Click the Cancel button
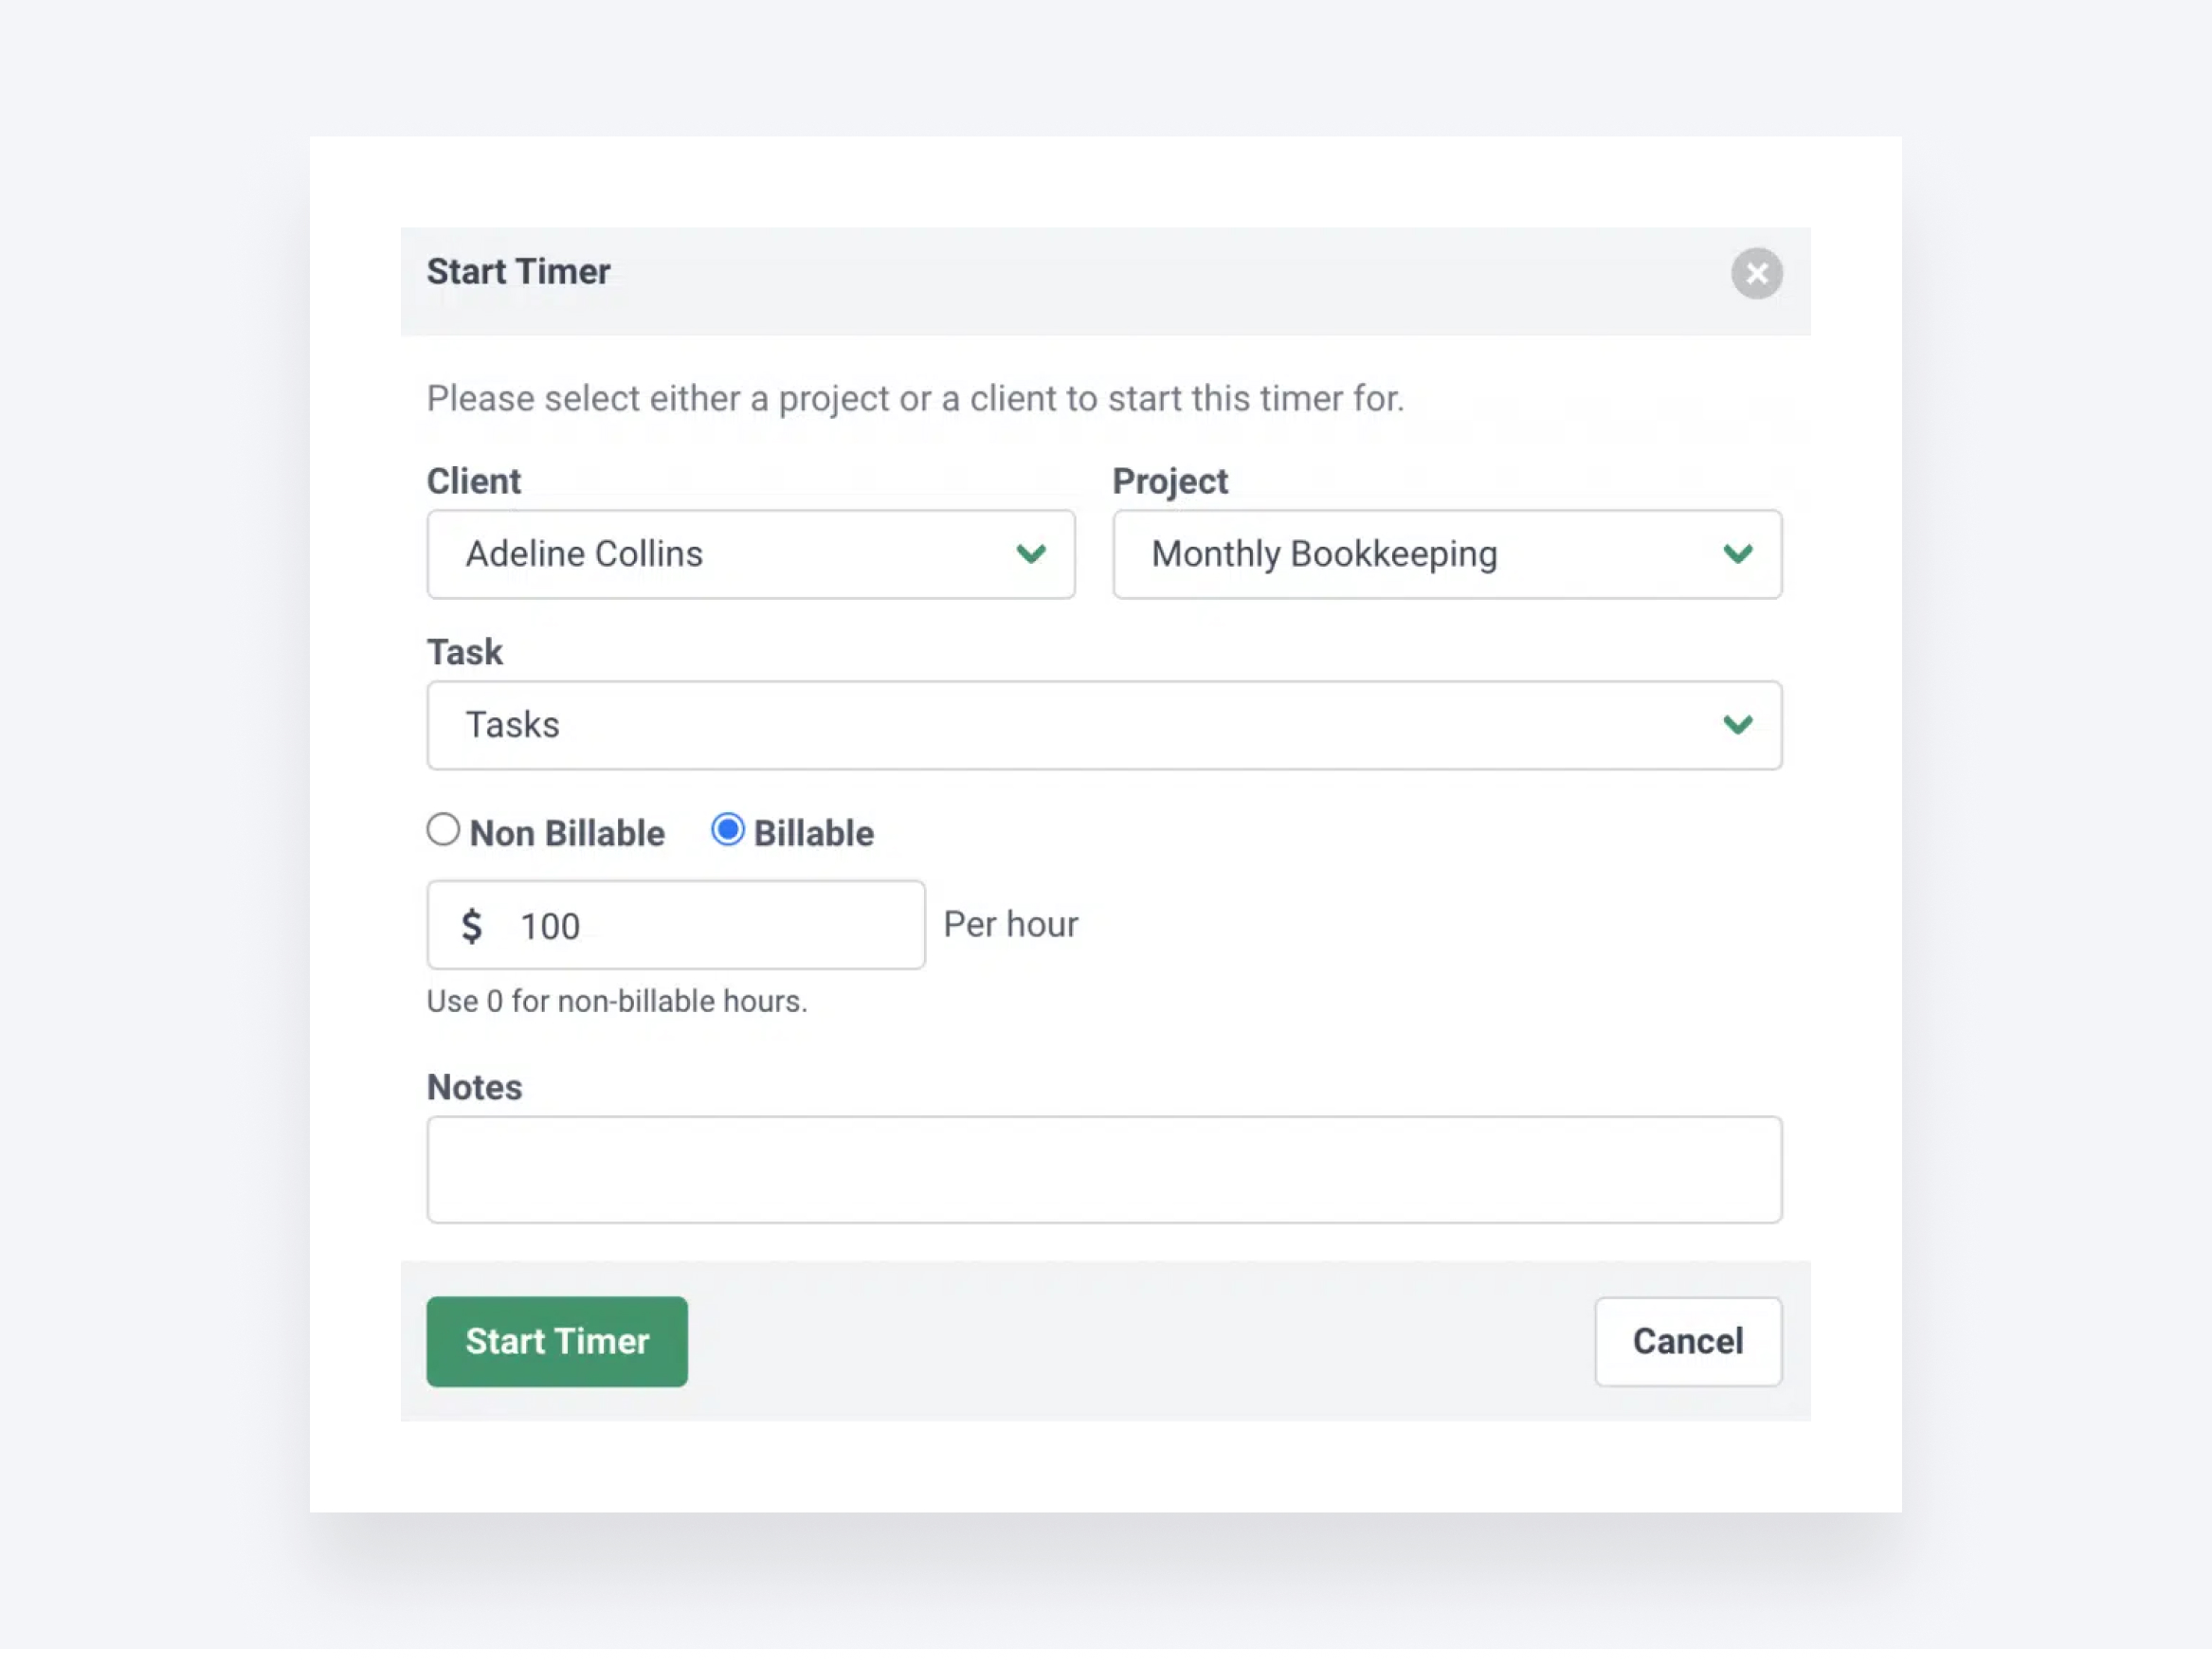The image size is (2212, 1666). tap(1687, 1341)
